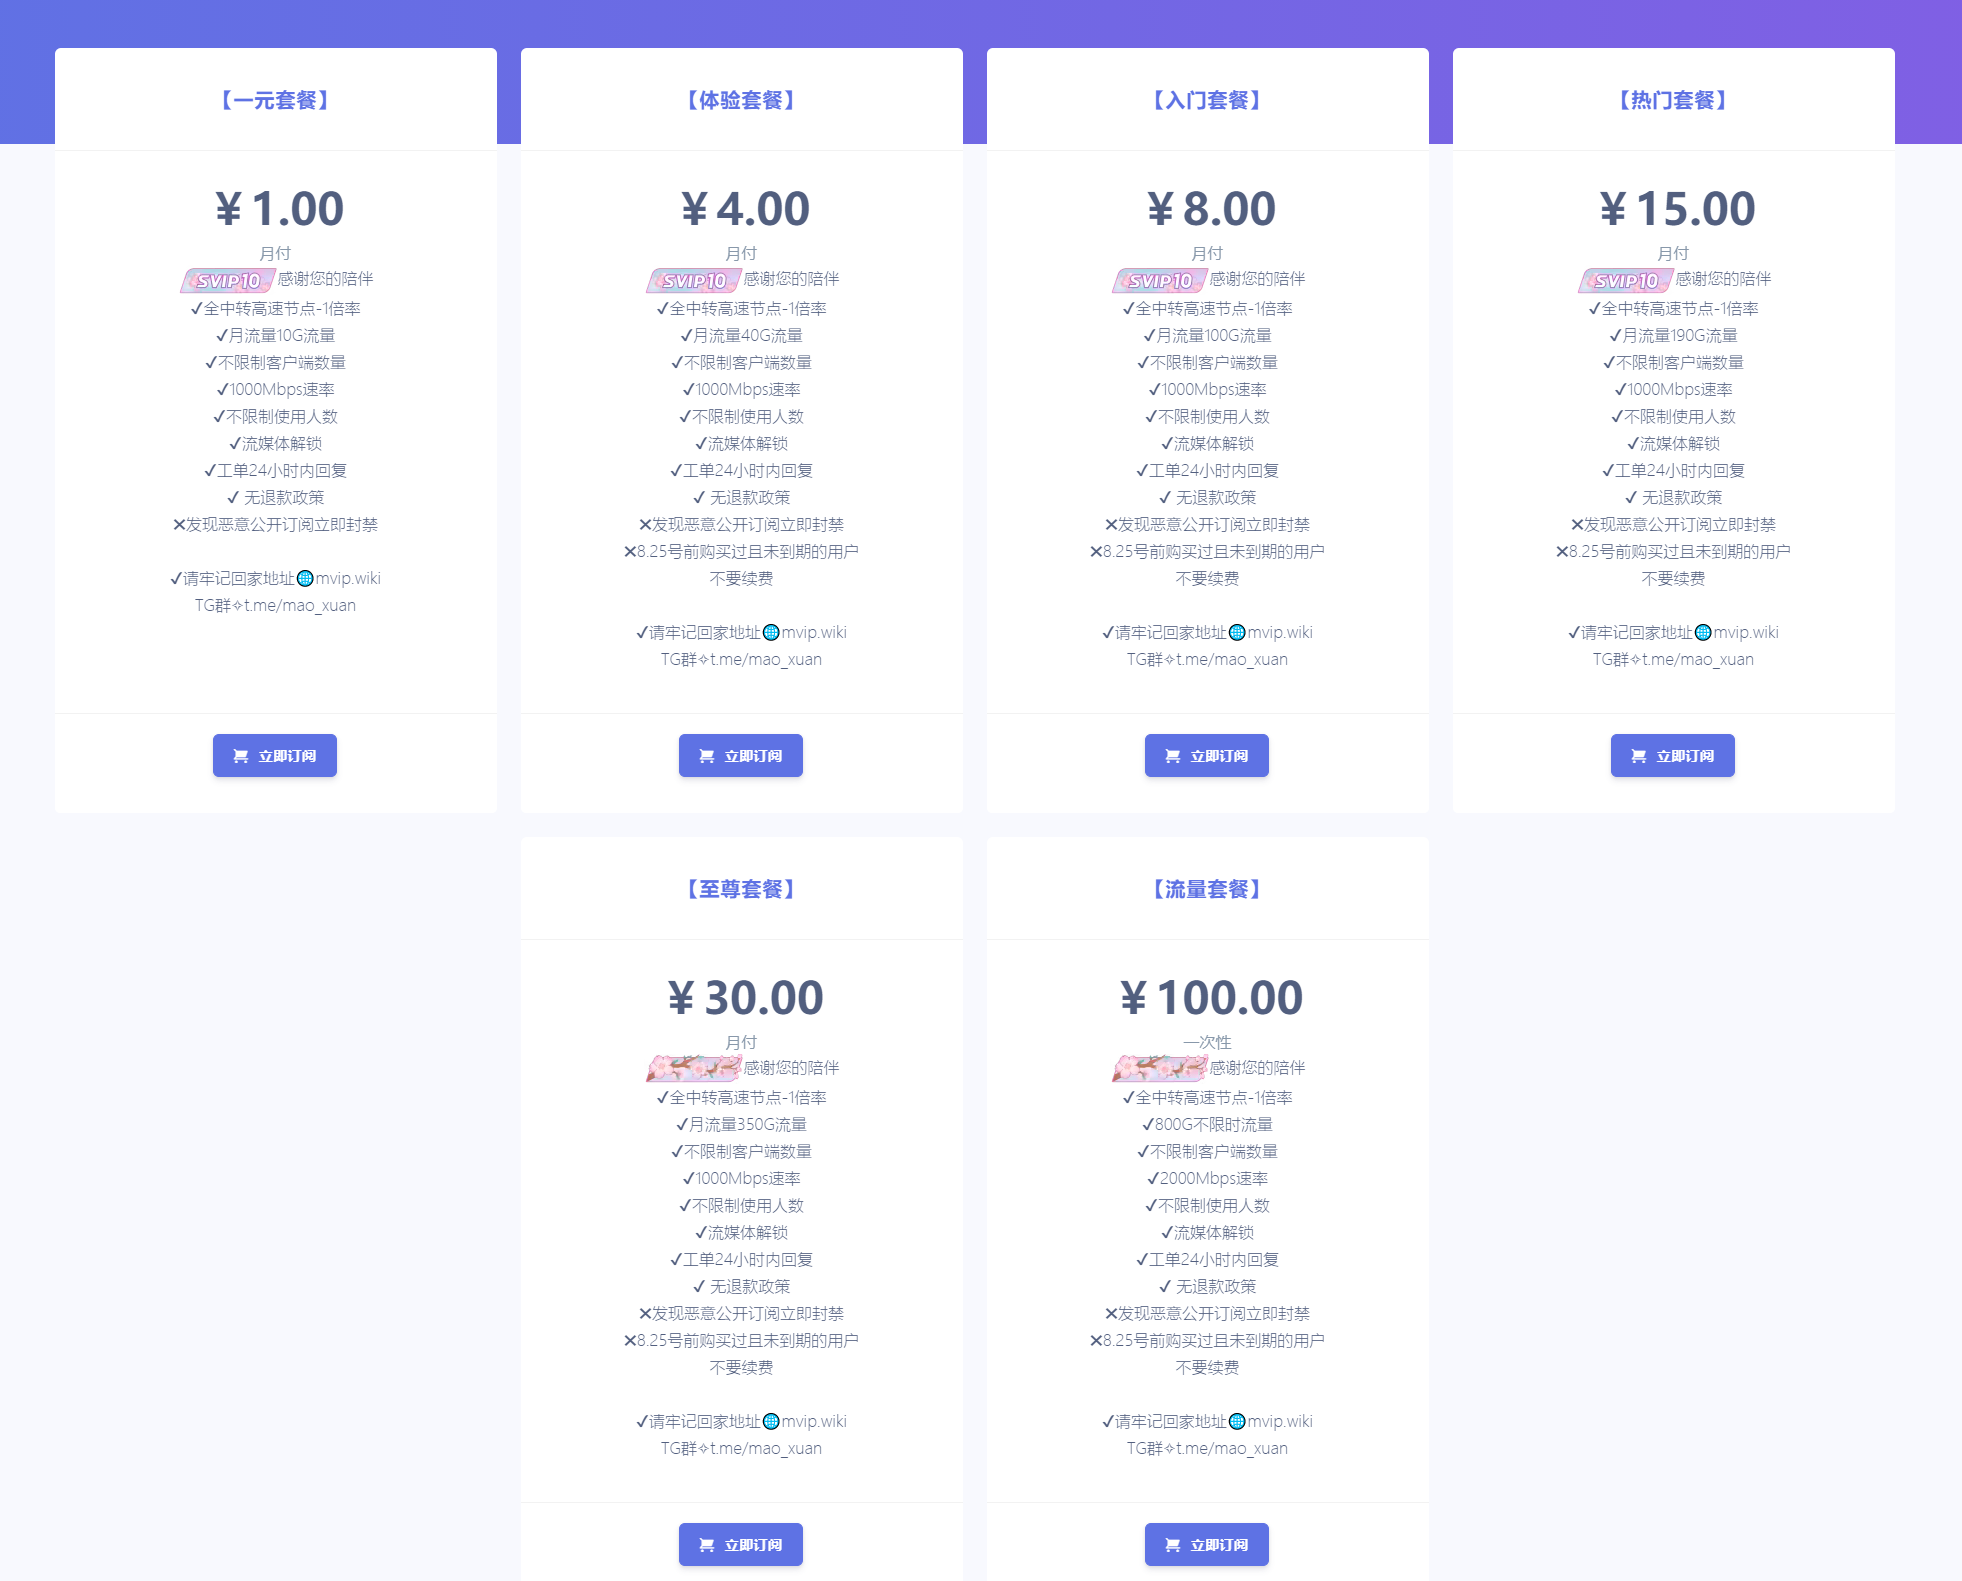Open the 【流量套餐】 plan title
This screenshot has width=1962, height=1581.
(x=1207, y=889)
